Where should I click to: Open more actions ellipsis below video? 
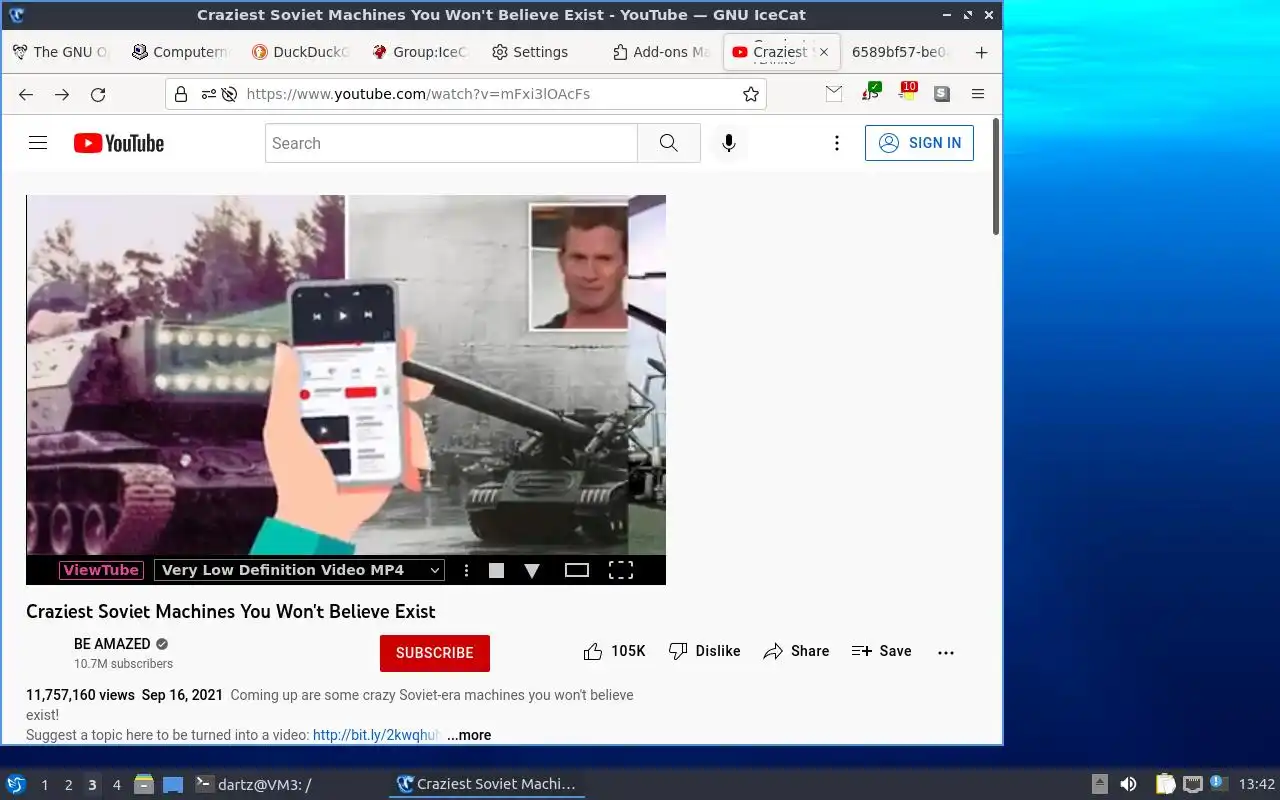[946, 652]
